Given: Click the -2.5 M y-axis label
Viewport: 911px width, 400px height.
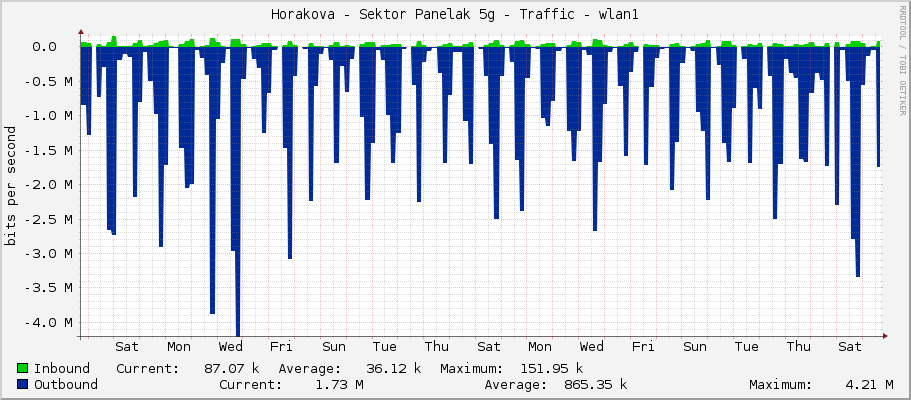Looking at the screenshot, I should pyautogui.click(x=49, y=219).
